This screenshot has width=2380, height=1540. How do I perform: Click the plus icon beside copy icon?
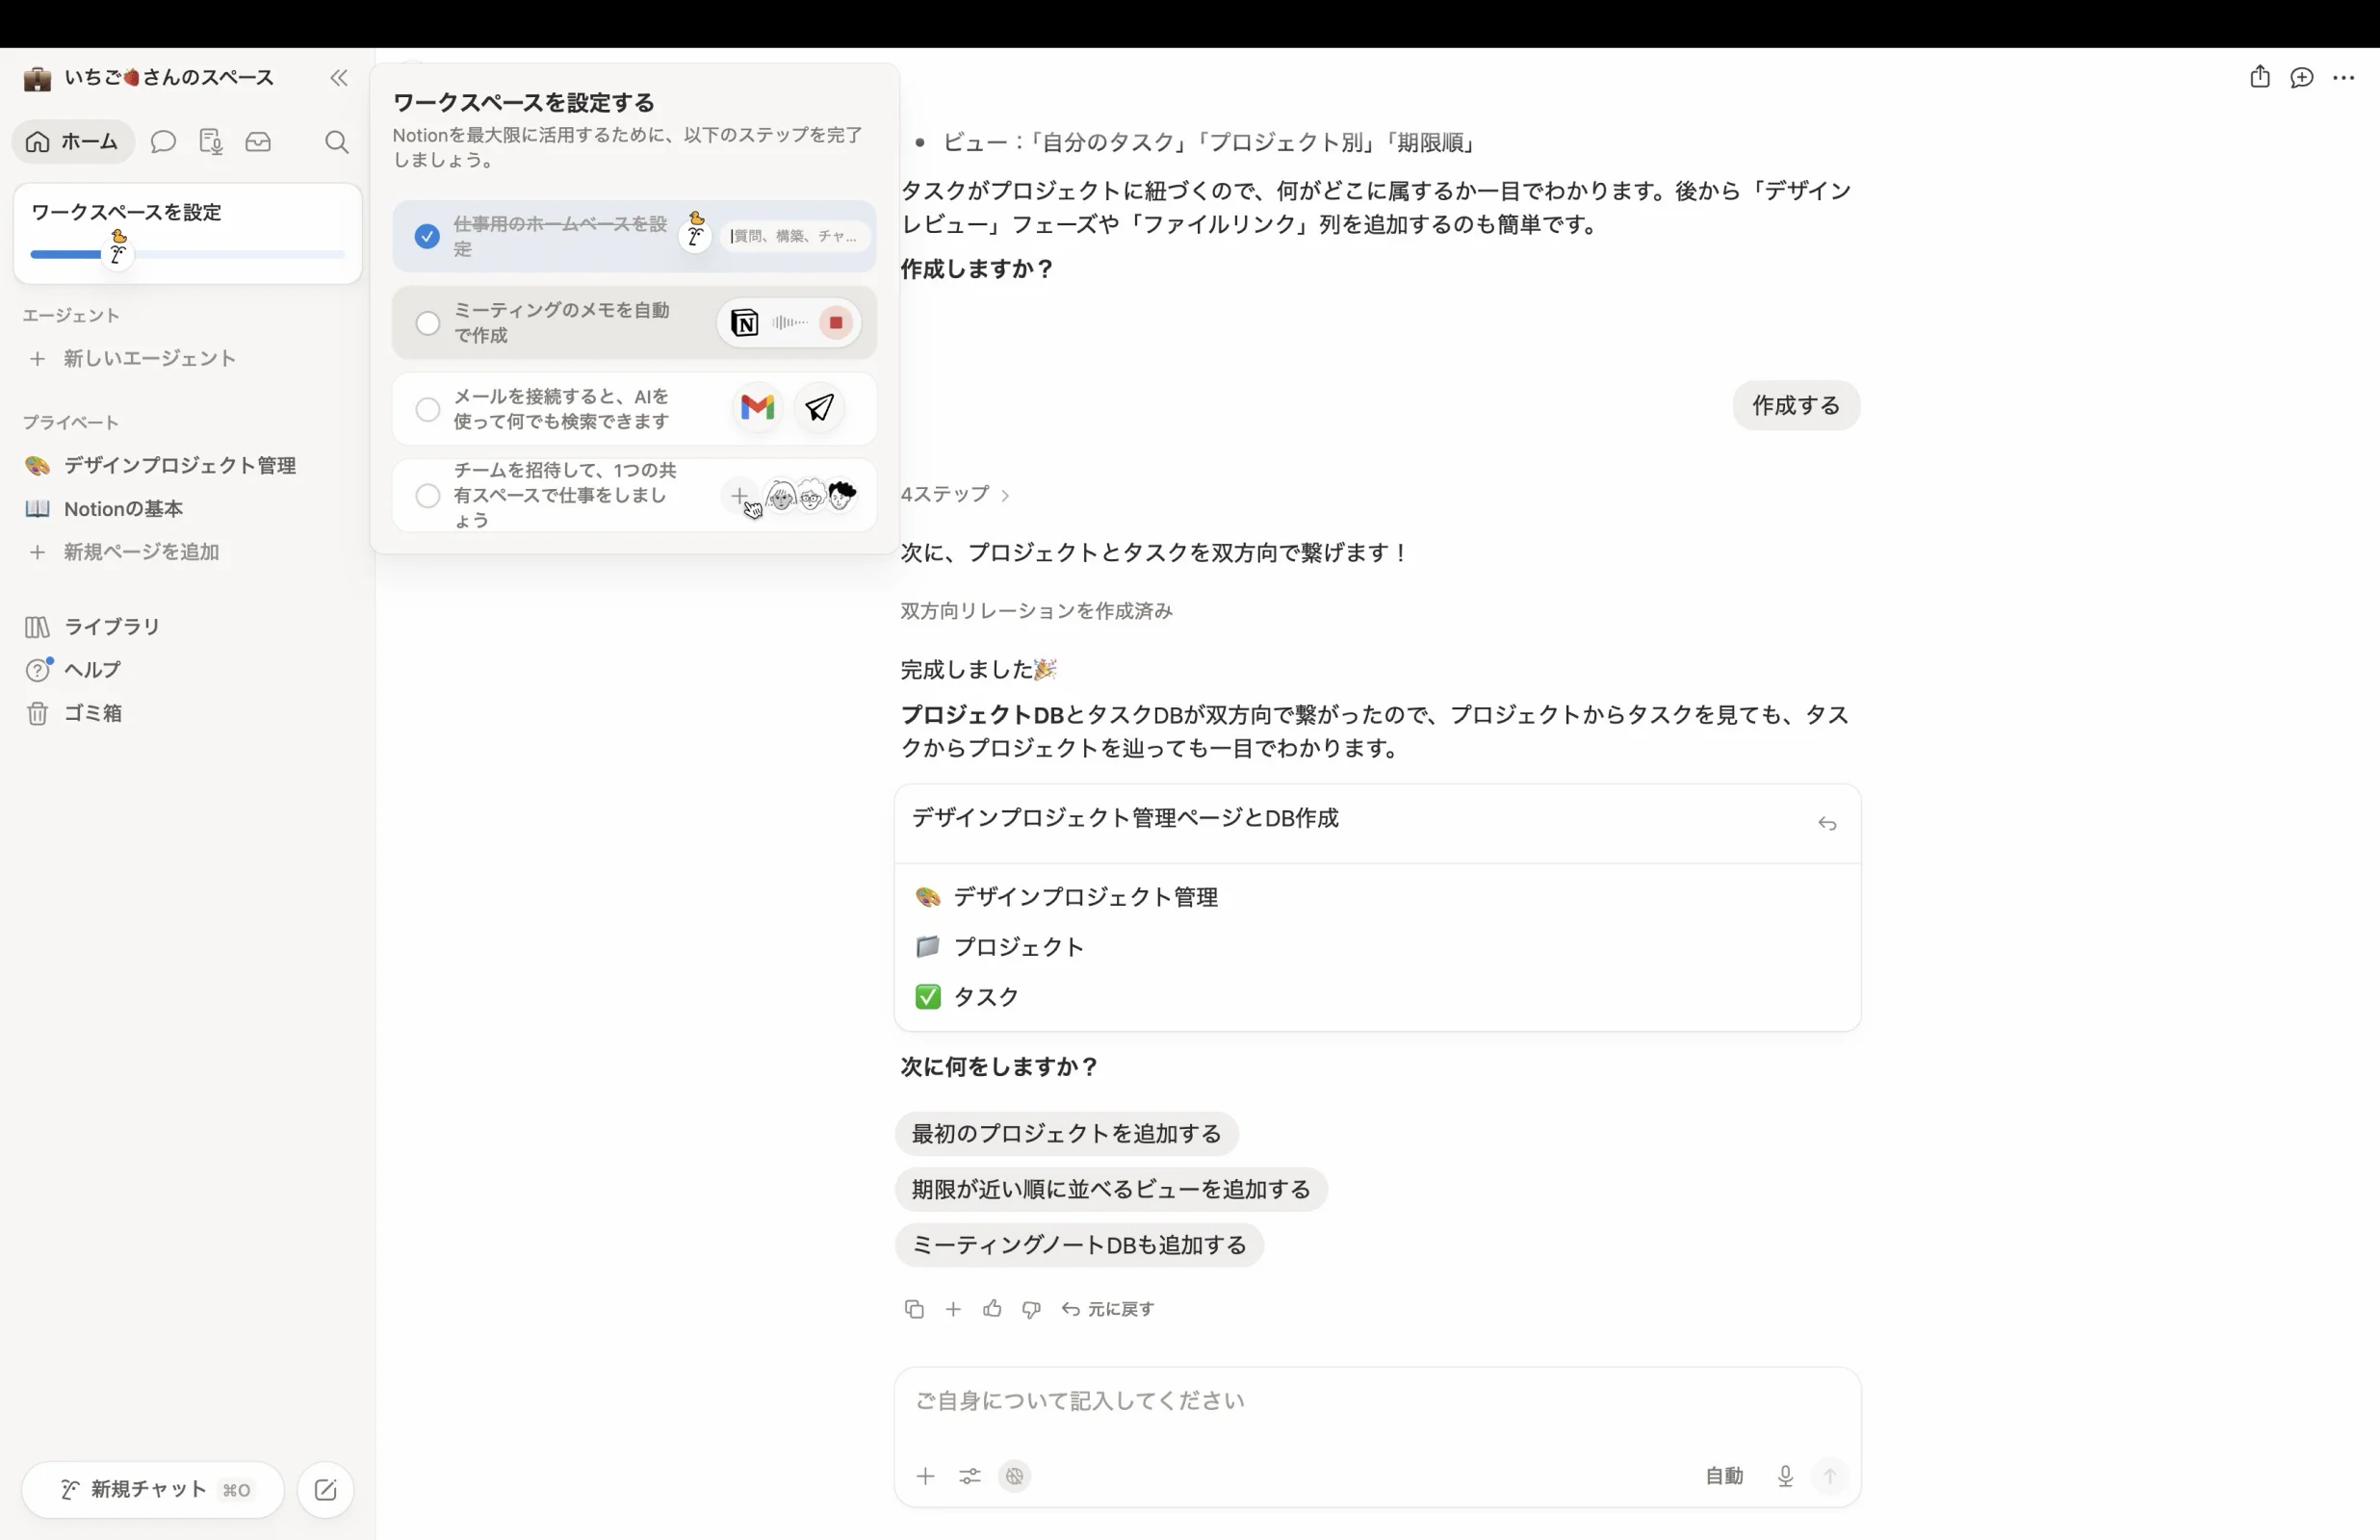[x=953, y=1309]
